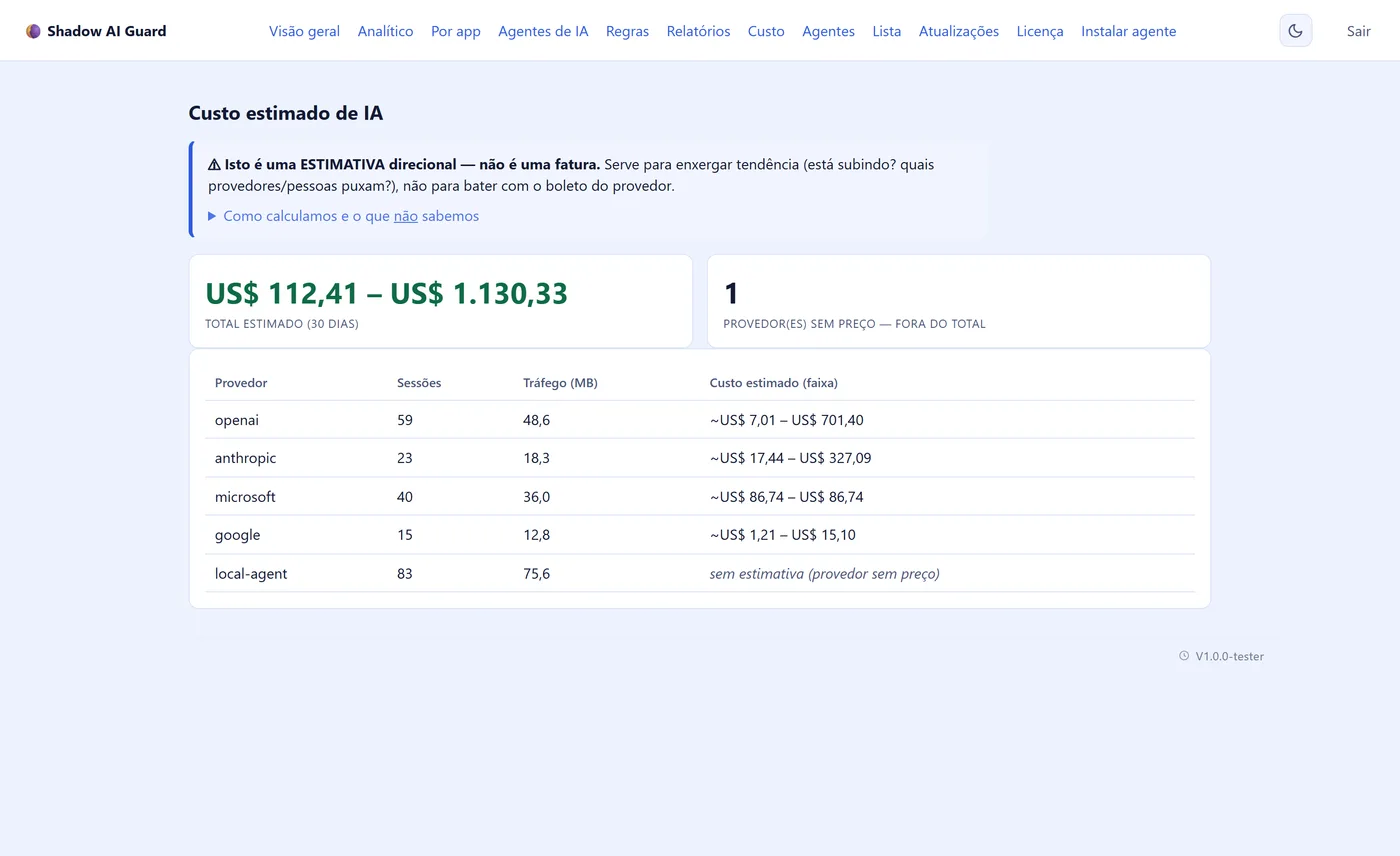Click the Shadow AI Guard logo icon
Screen dimensions: 1400x856
click(x=33, y=31)
